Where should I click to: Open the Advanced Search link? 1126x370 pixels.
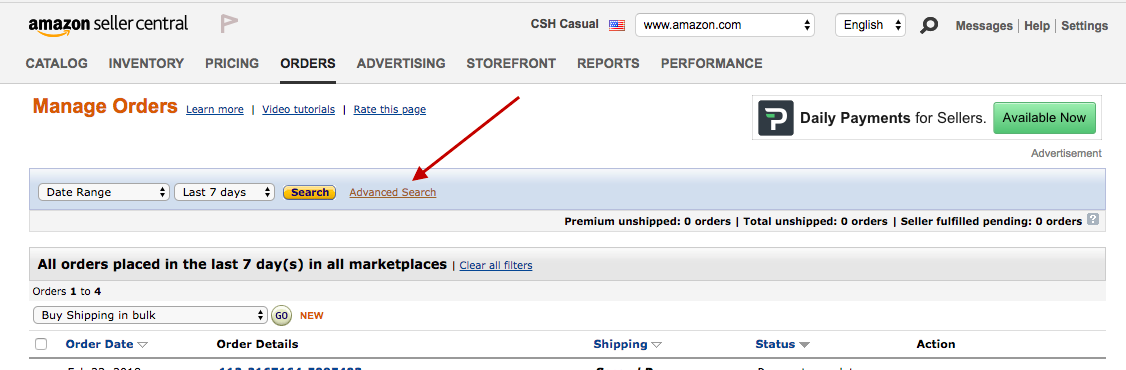(393, 193)
